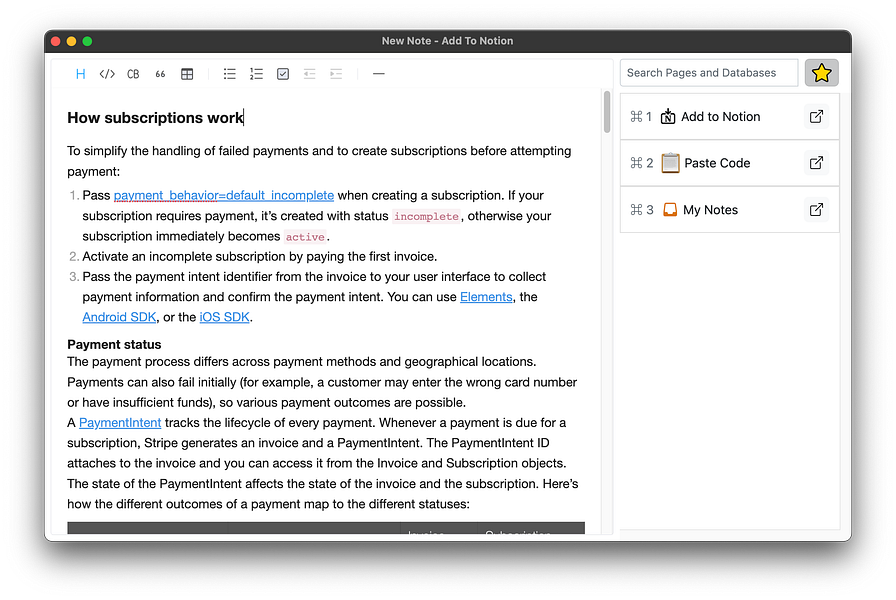
Task: Create a bulleted list
Action: point(229,73)
